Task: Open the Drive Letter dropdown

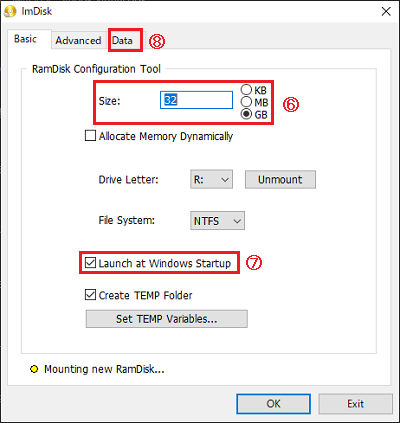Action: [211, 180]
